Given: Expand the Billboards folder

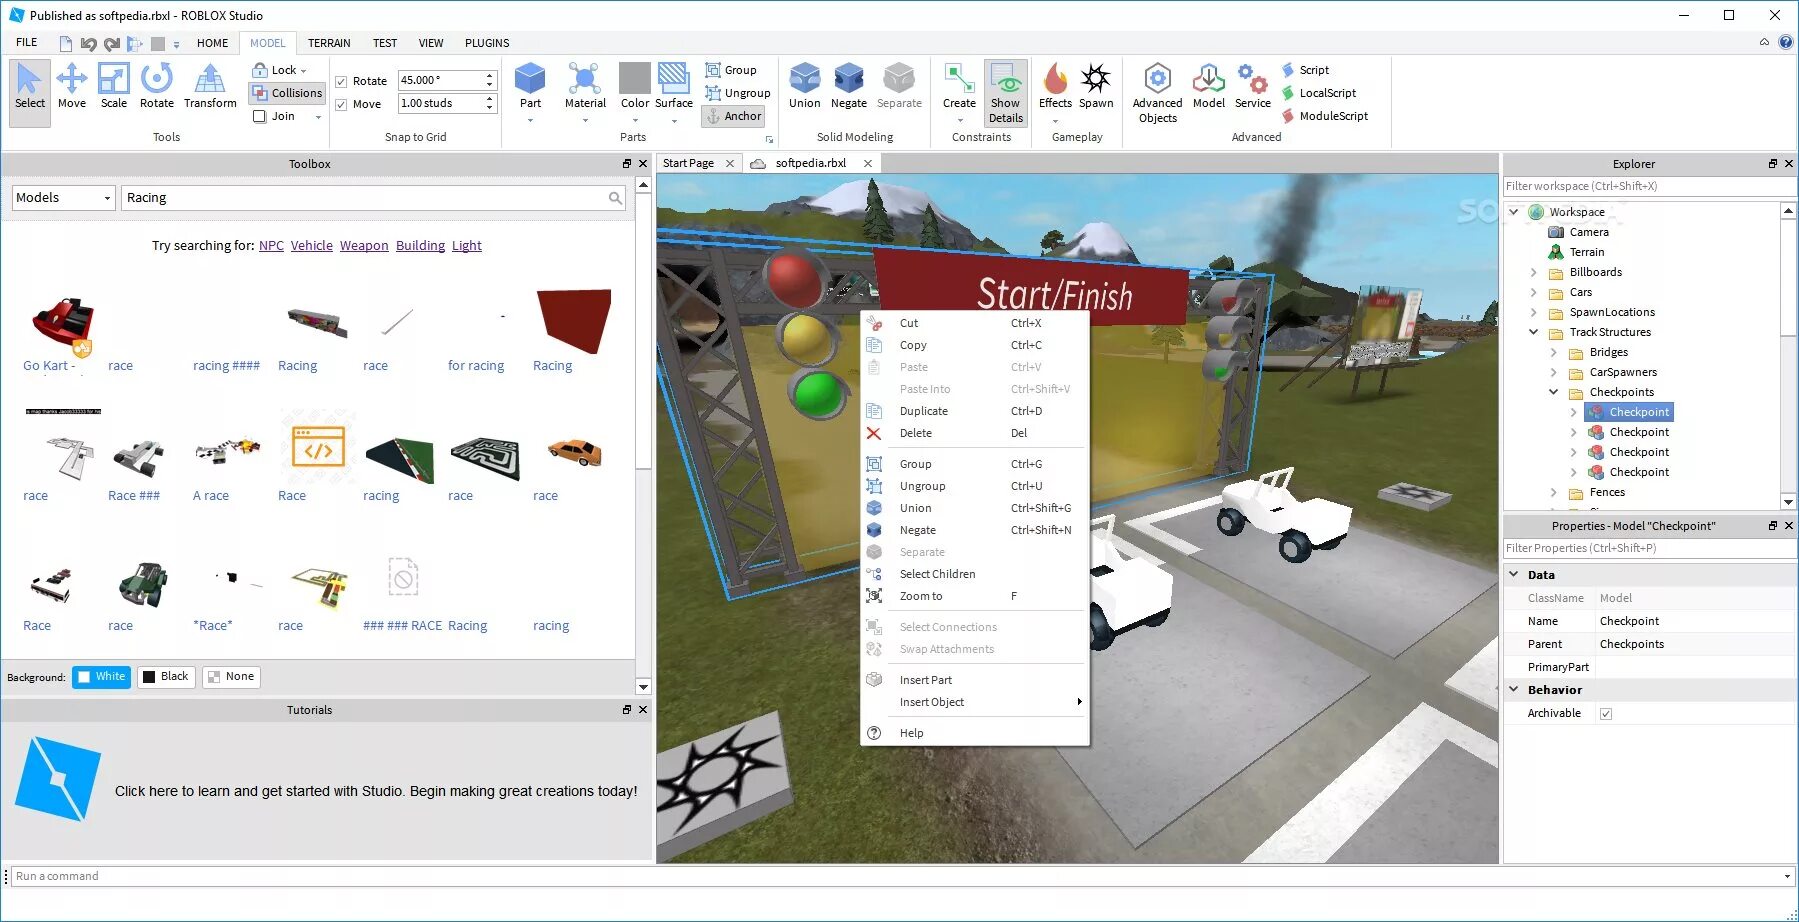Looking at the screenshot, I should pos(1534,272).
